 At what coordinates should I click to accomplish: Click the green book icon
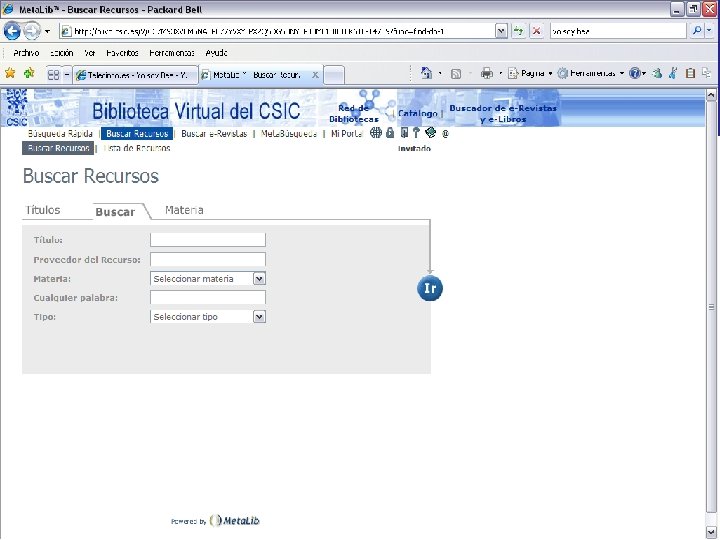pyautogui.click(x=430, y=133)
